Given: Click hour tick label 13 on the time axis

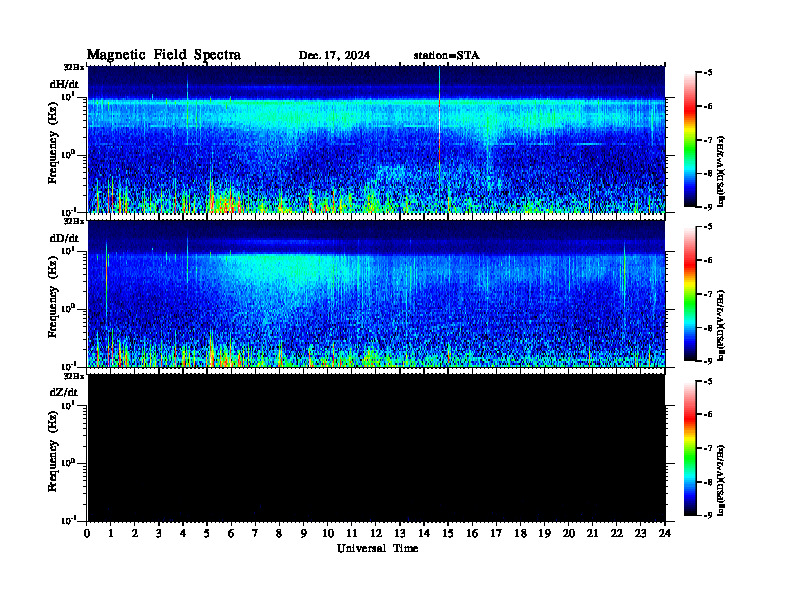Looking at the screenshot, I should (400, 534).
